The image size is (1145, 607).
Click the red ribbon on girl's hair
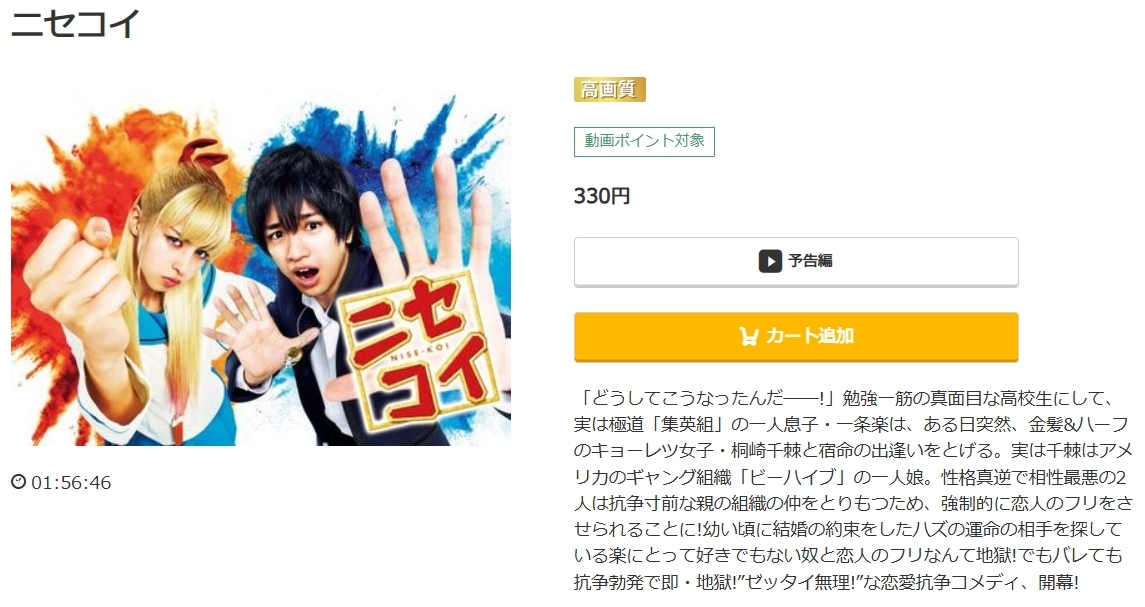(x=203, y=152)
